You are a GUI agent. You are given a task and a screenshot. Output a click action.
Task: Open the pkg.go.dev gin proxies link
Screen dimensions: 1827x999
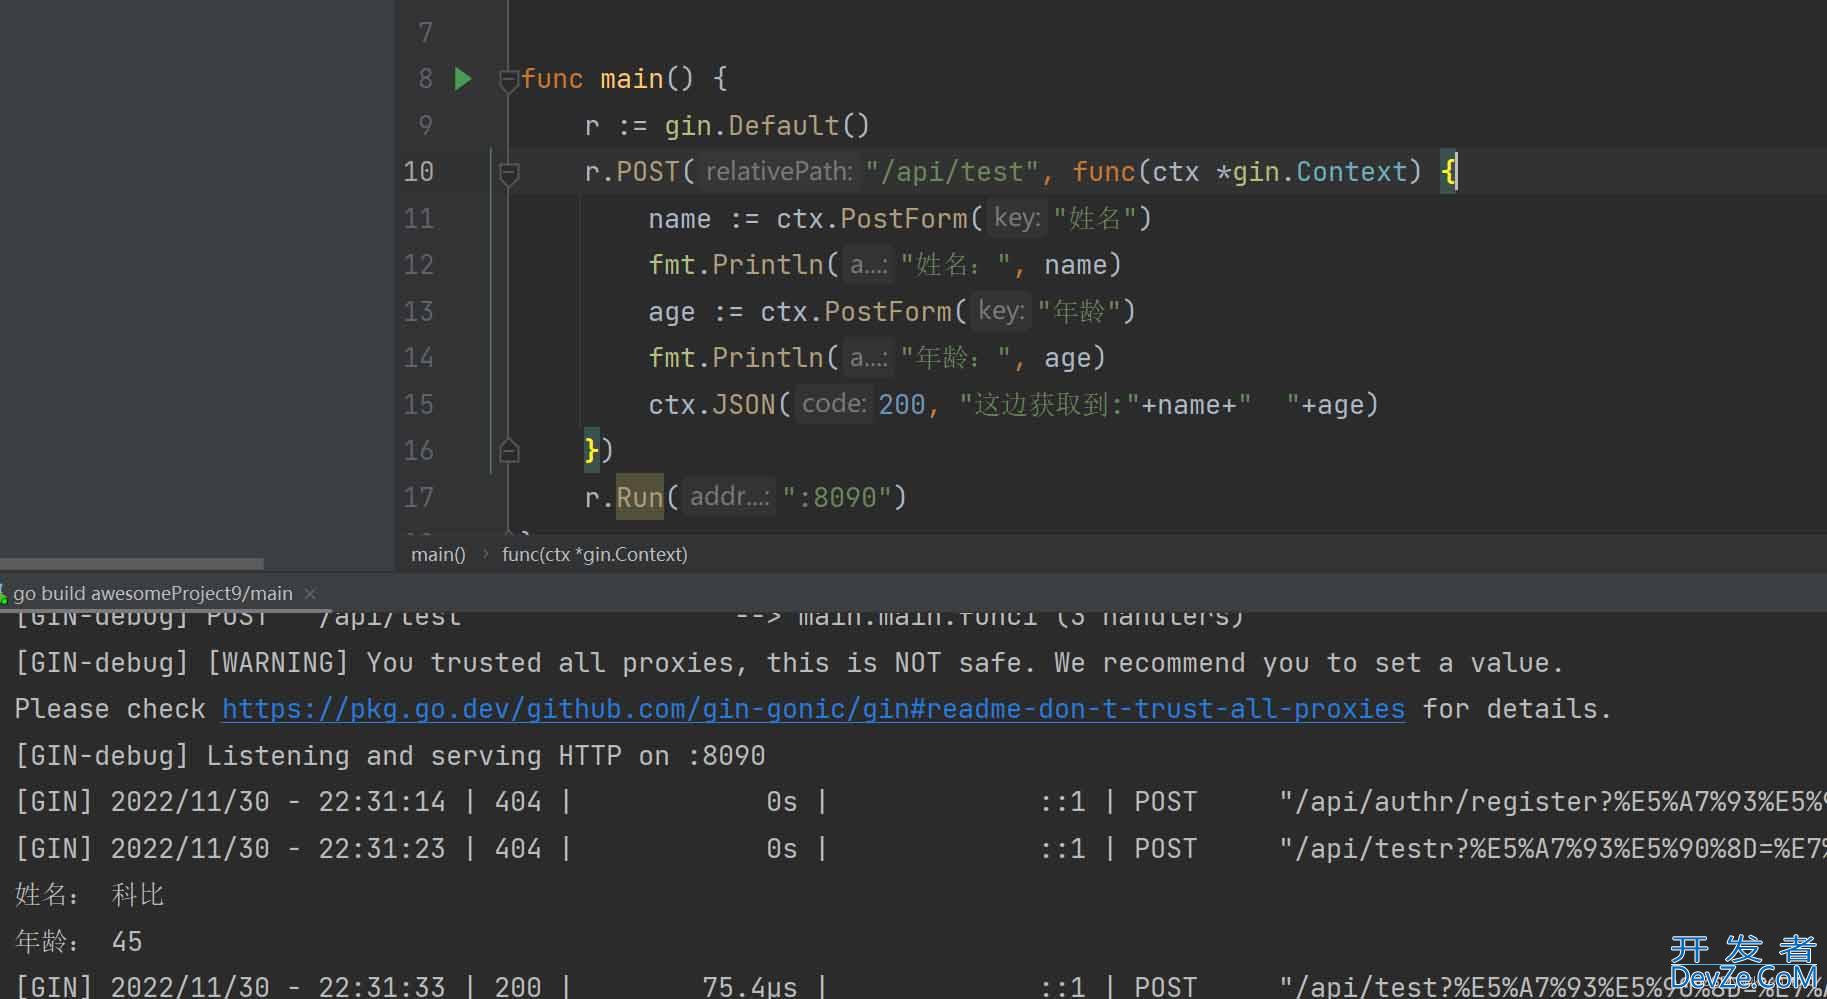point(813,709)
